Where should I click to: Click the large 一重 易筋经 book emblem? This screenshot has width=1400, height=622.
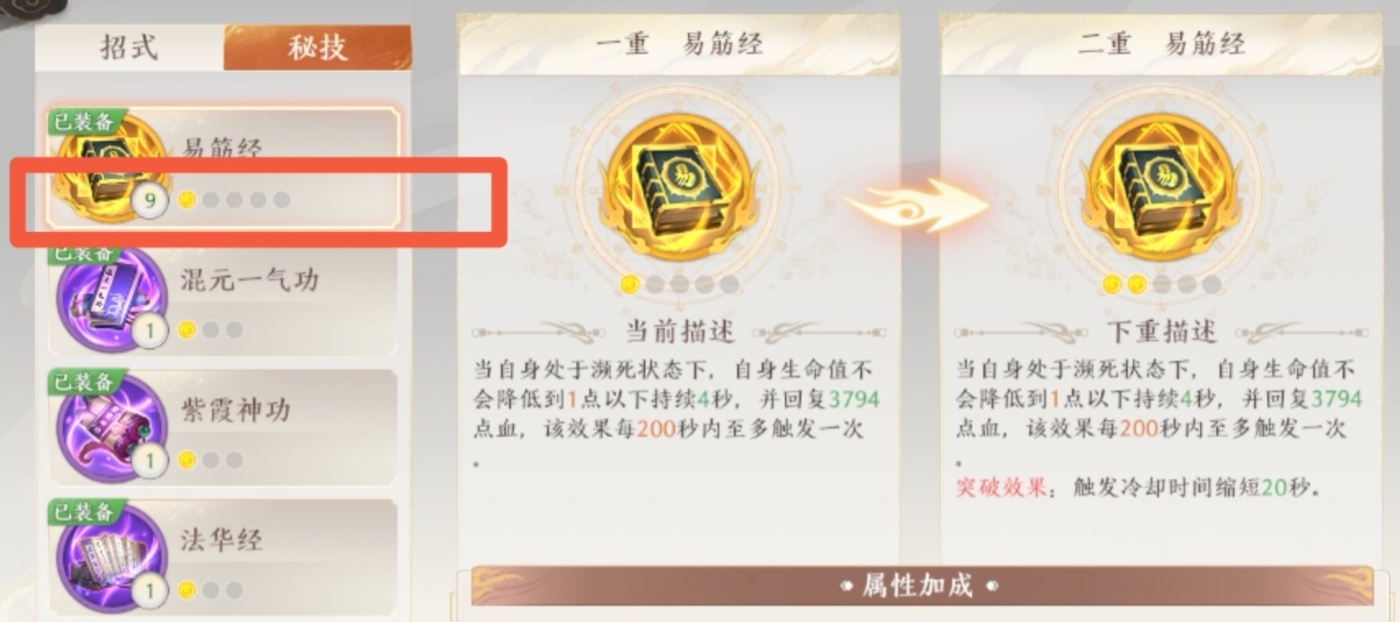[x=678, y=187]
